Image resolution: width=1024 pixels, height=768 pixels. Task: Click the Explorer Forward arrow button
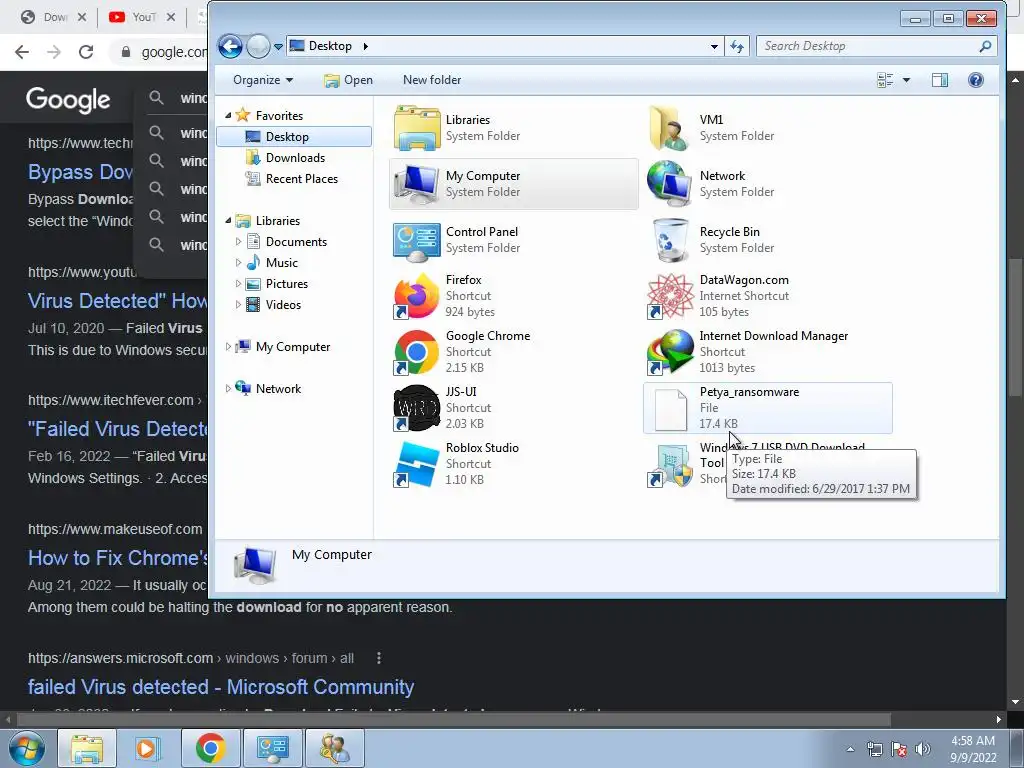point(259,46)
